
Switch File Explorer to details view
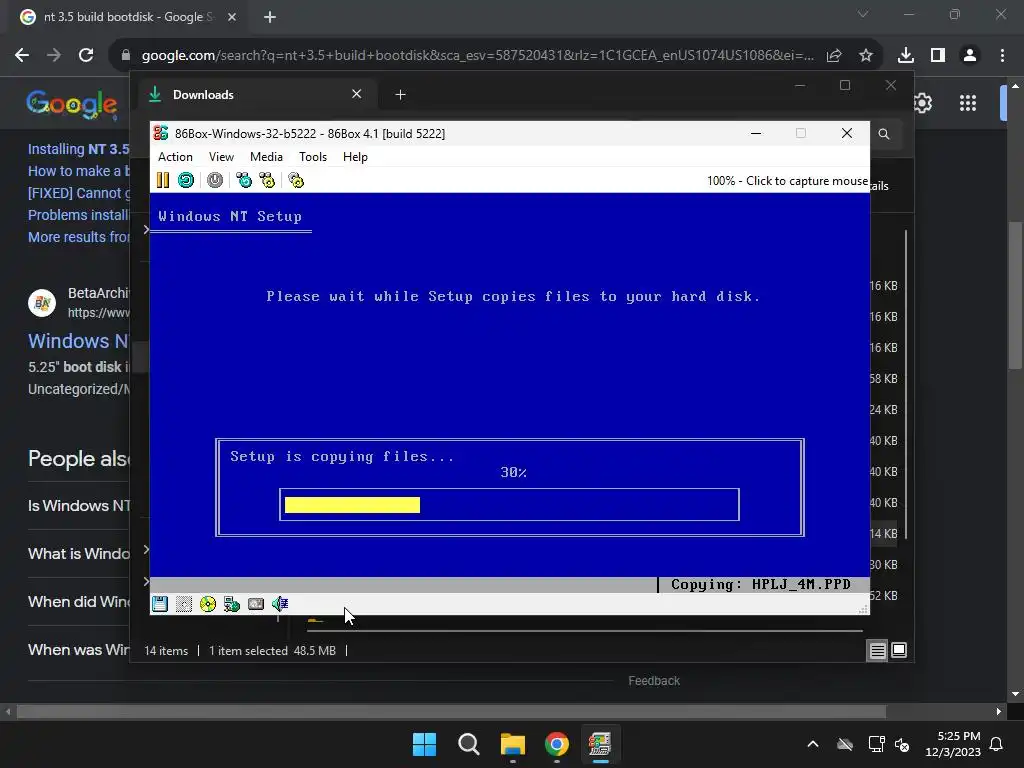click(x=878, y=650)
